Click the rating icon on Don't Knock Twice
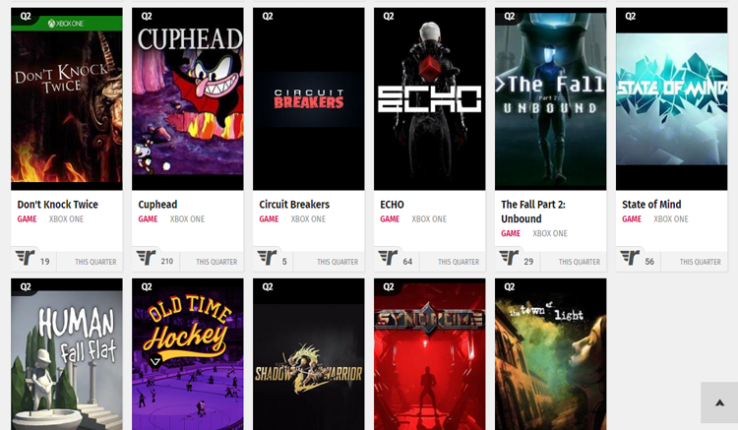738x430 pixels. point(25,258)
